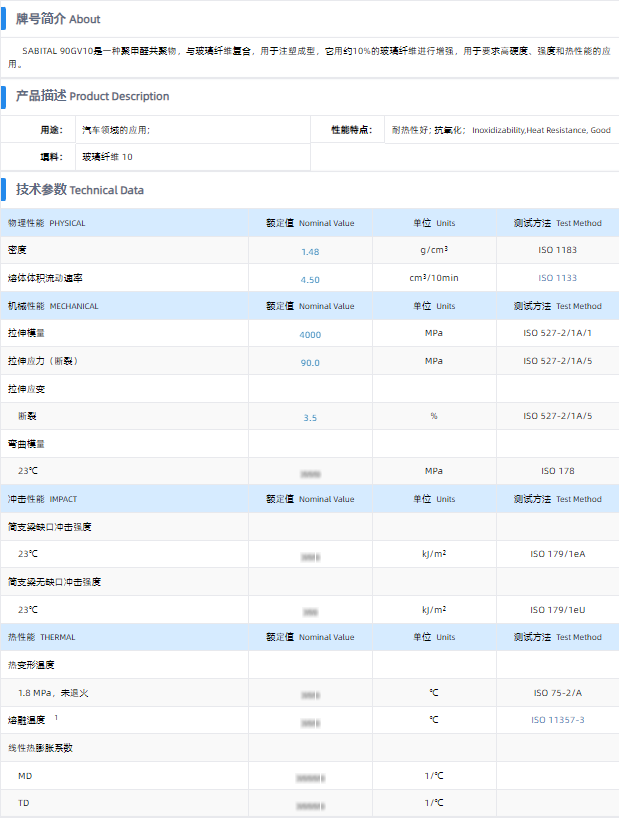This screenshot has width=619, height=818.
Task: Click the ISO 179/1eA test method cell
Action: point(557,554)
